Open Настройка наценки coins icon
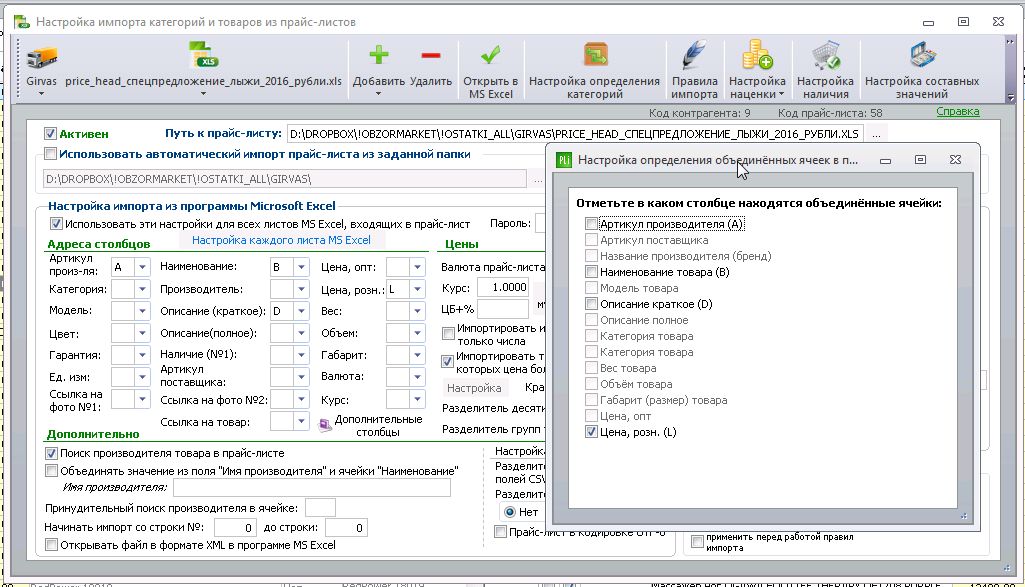The image size is (1025, 587). [757, 55]
